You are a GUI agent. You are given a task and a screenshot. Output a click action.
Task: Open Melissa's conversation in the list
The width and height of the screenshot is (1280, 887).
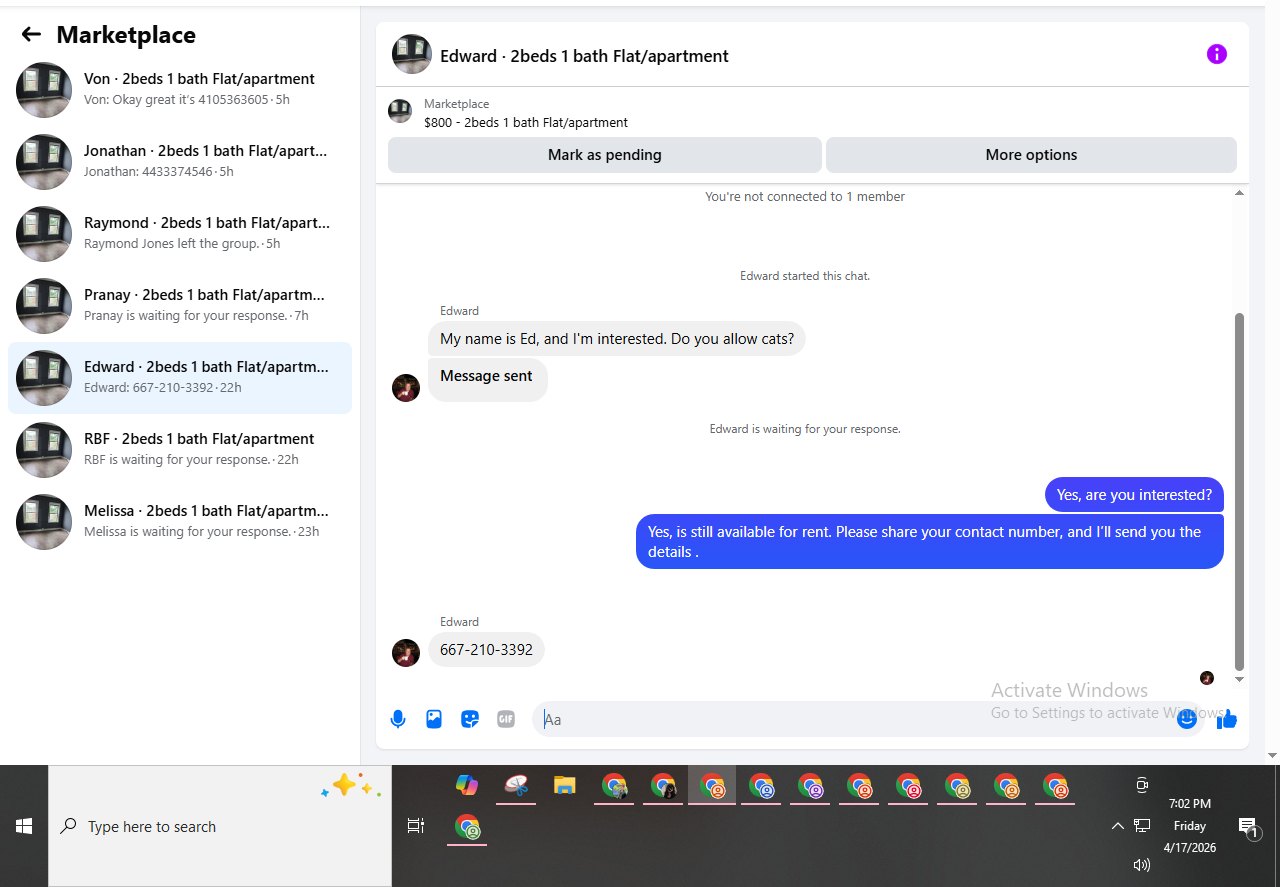click(x=180, y=522)
